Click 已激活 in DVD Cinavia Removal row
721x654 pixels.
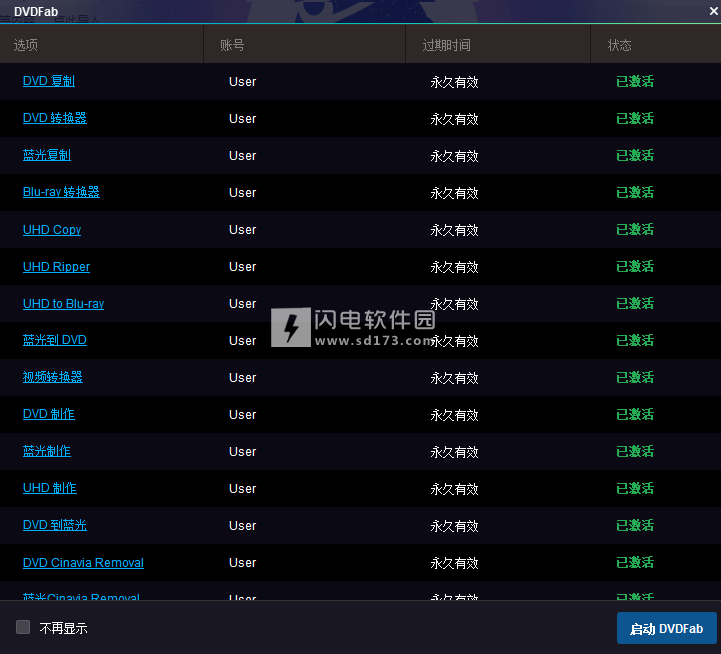click(x=635, y=562)
